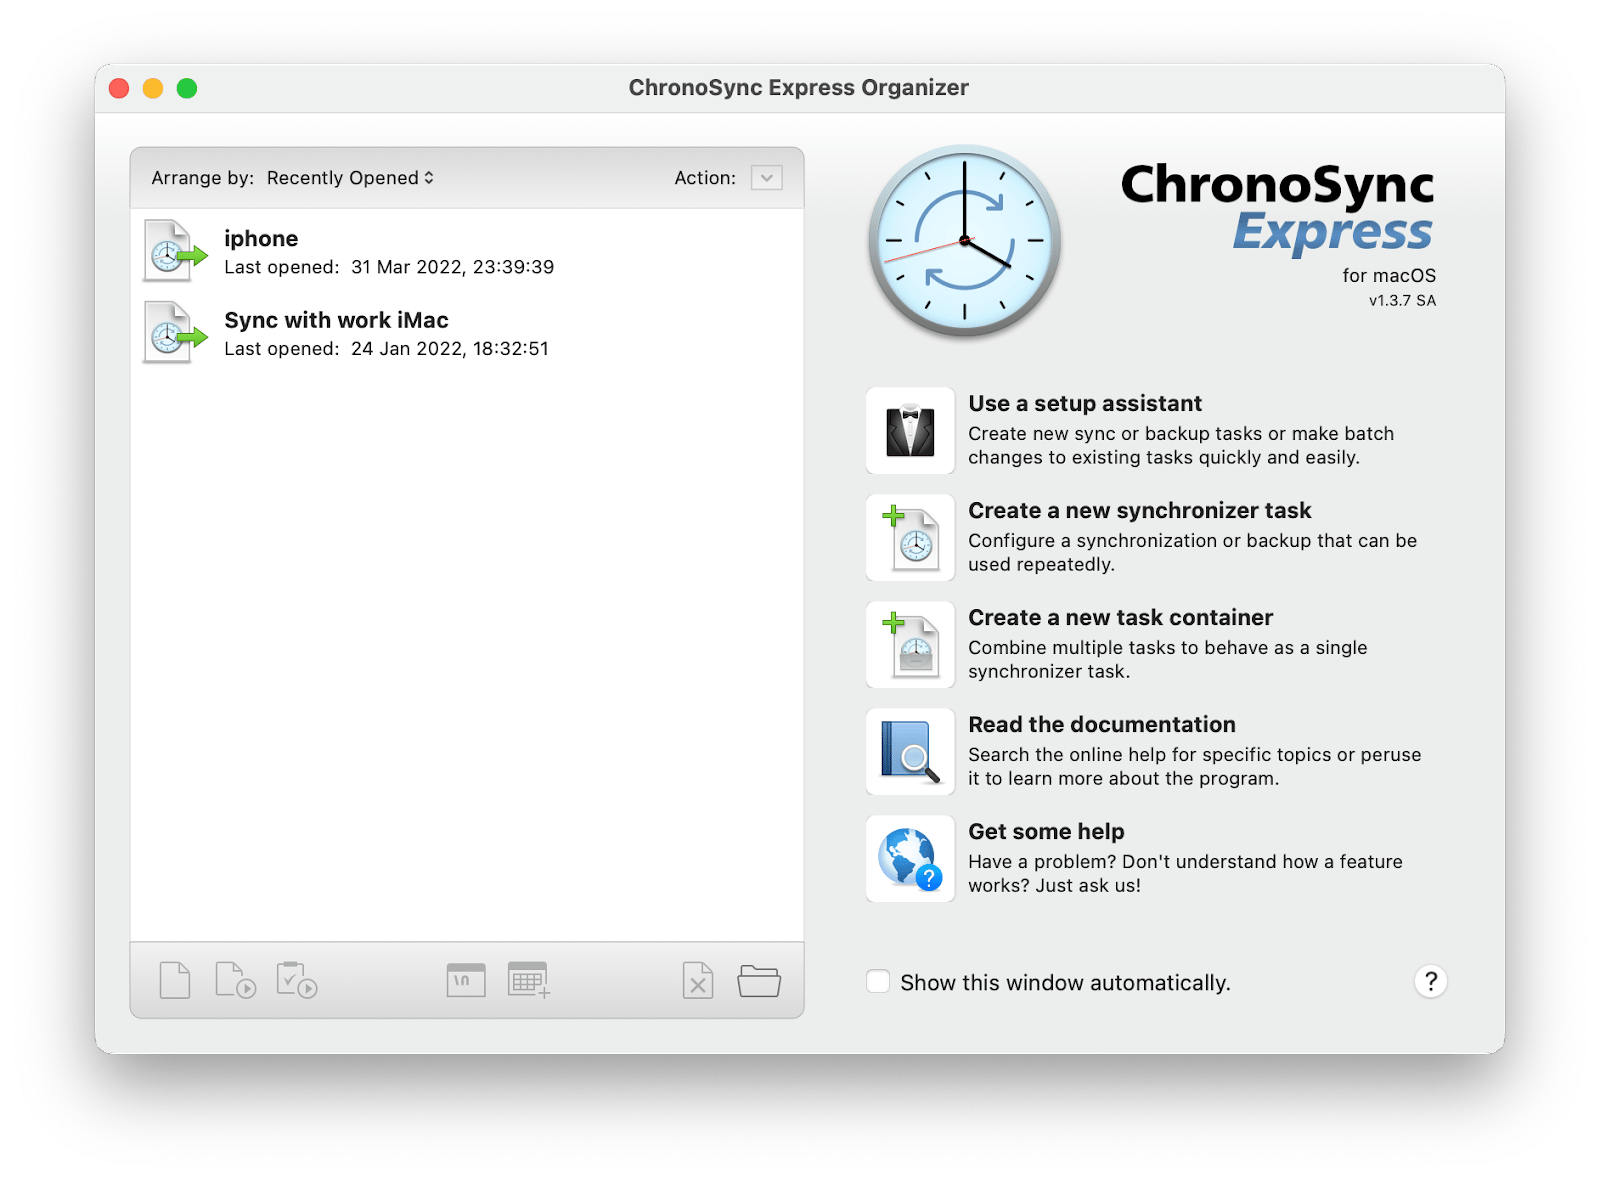Click Create a new task container heading
The width and height of the screenshot is (1600, 1179).
[x=1120, y=617]
